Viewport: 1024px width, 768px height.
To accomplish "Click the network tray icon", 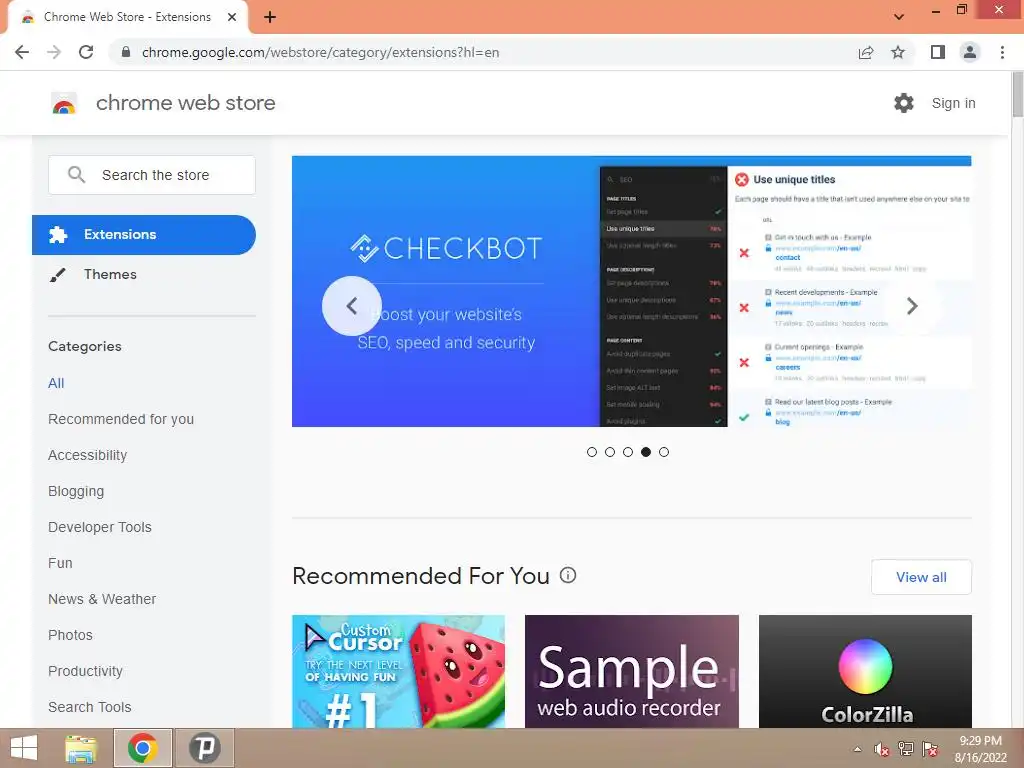I will (x=906, y=749).
